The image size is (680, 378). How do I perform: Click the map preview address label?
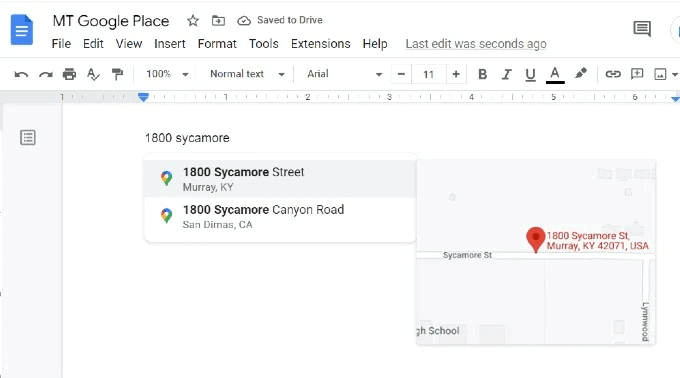coord(597,241)
